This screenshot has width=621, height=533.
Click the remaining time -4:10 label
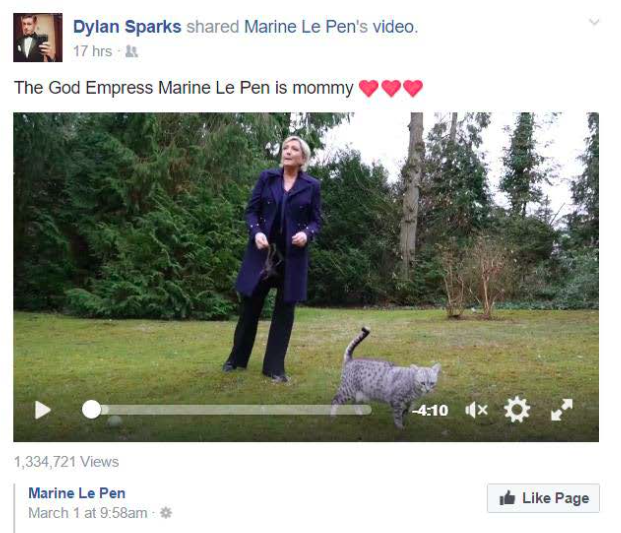430,410
